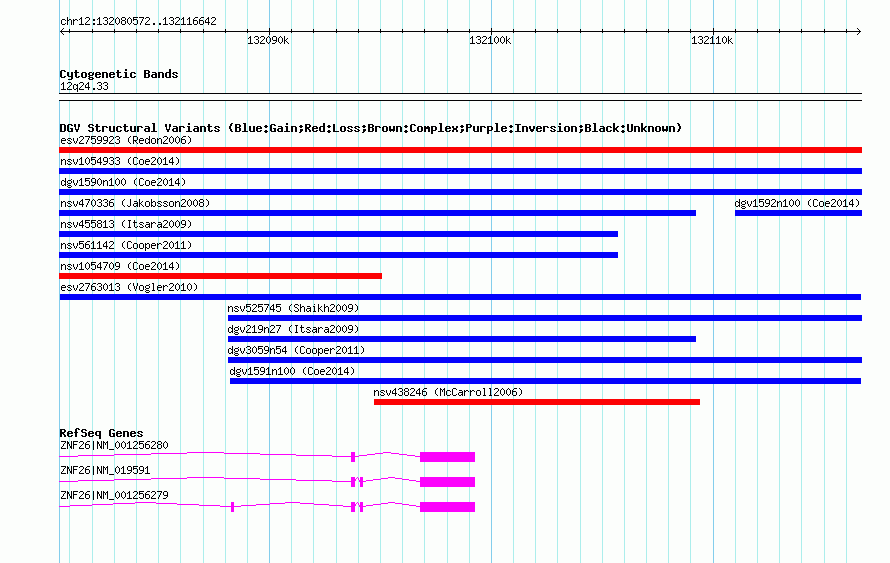Click the 132090k ruler tick label

(268, 40)
